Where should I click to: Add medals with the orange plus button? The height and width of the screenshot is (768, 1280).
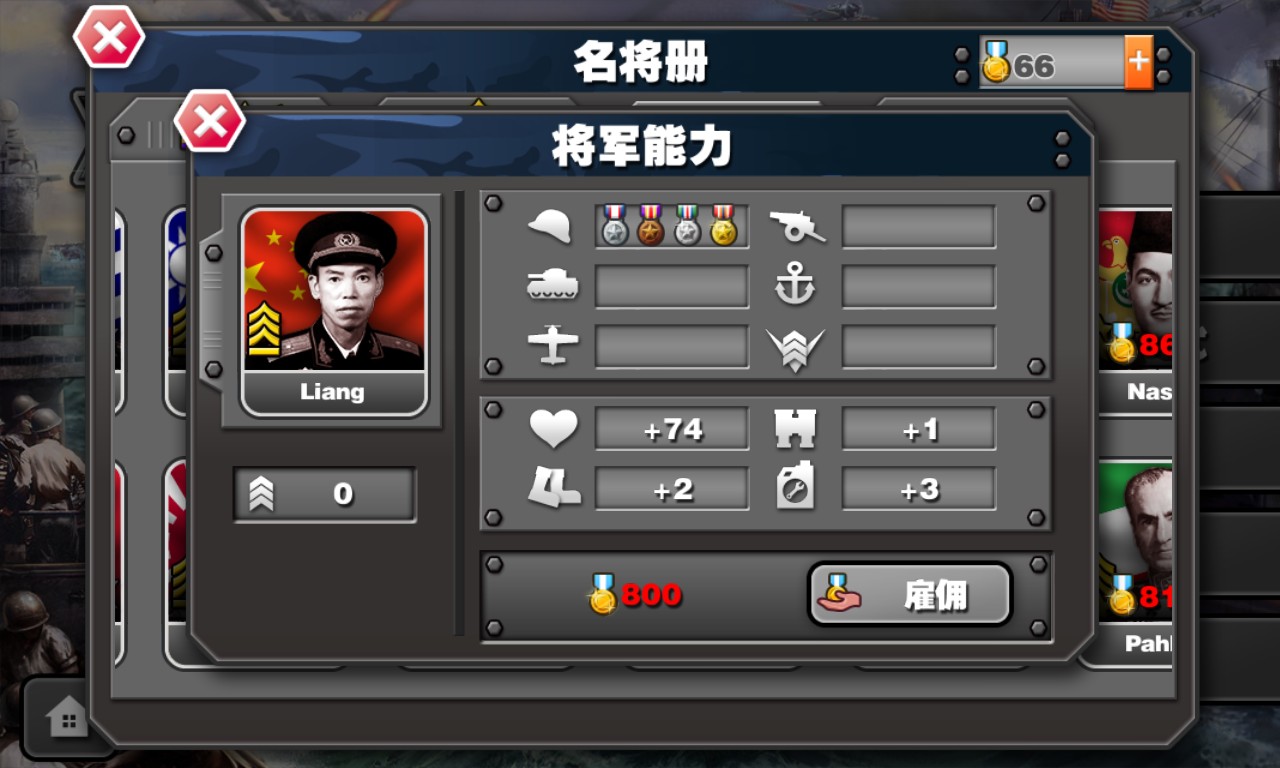point(1138,63)
